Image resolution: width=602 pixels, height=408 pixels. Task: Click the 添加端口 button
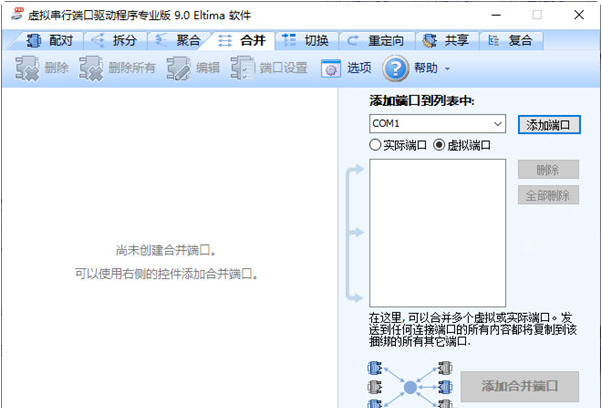point(549,124)
